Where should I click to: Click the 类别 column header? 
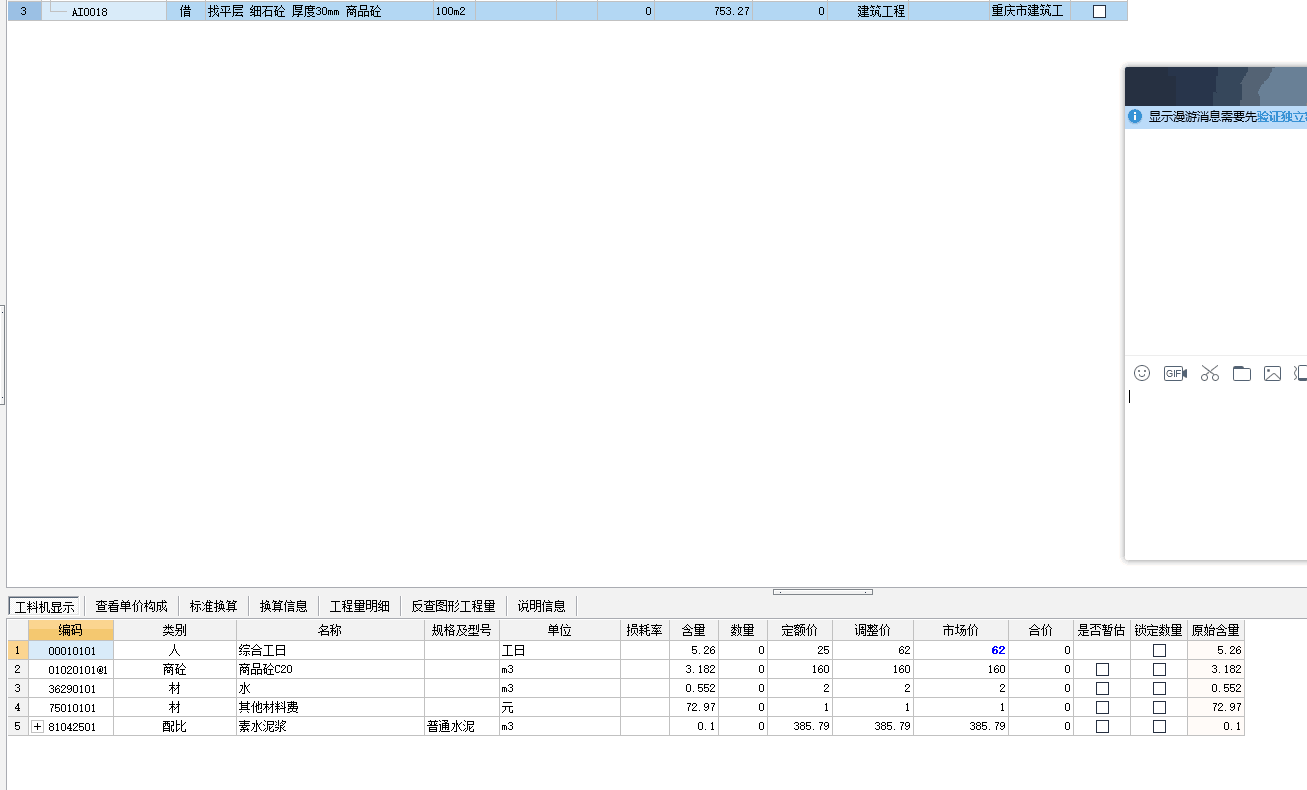click(175, 631)
